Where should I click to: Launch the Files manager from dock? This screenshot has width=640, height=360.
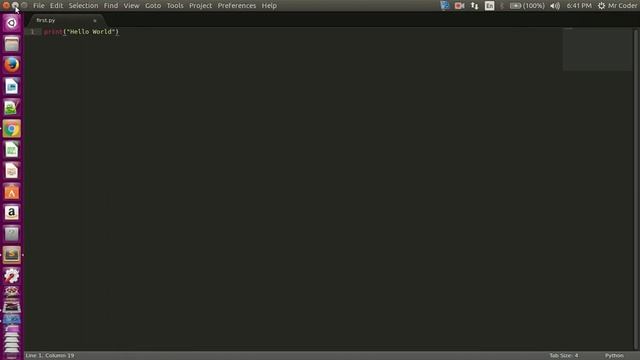point(11,44)
